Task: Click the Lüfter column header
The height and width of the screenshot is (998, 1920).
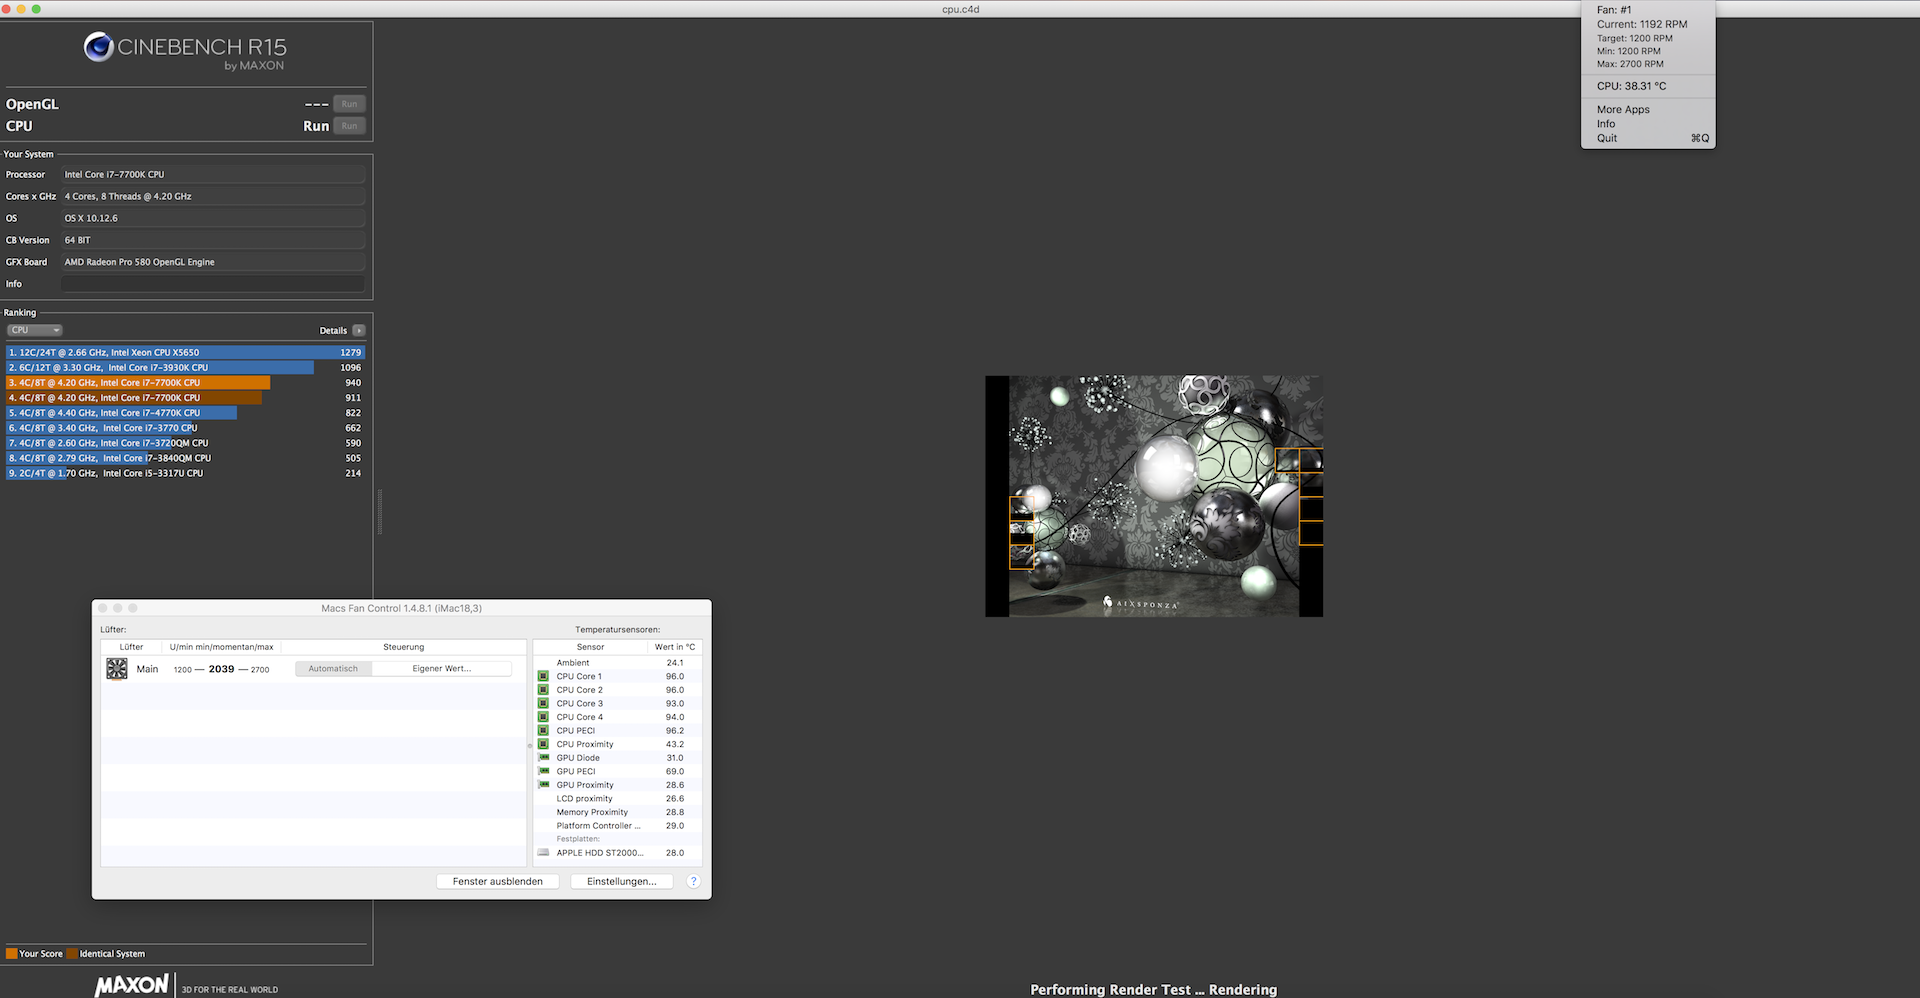Action: pyautogui.click(x=131, y=647)
